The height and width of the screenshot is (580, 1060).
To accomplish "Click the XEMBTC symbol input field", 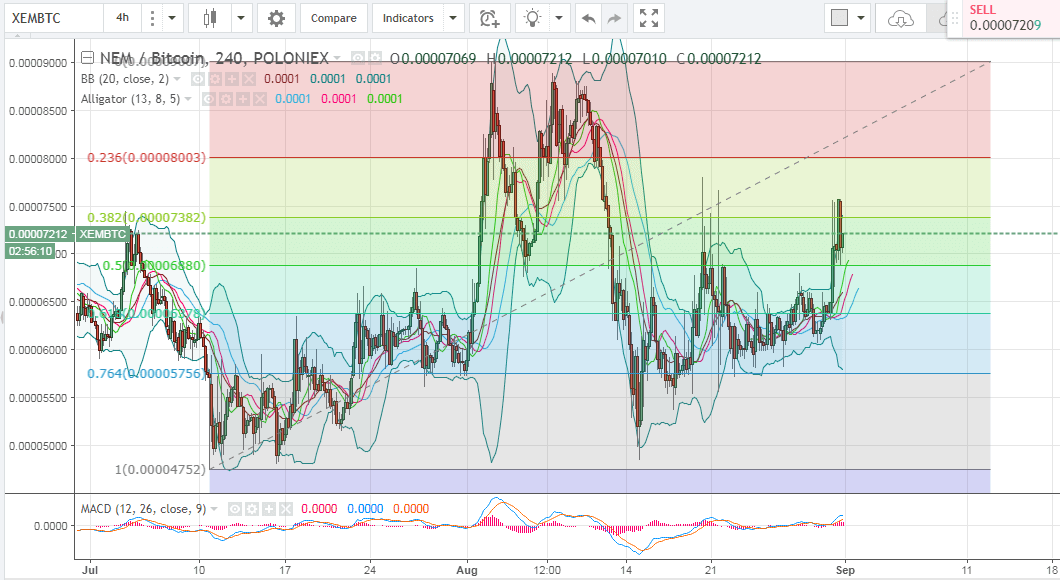I will [x=54, y=18].
